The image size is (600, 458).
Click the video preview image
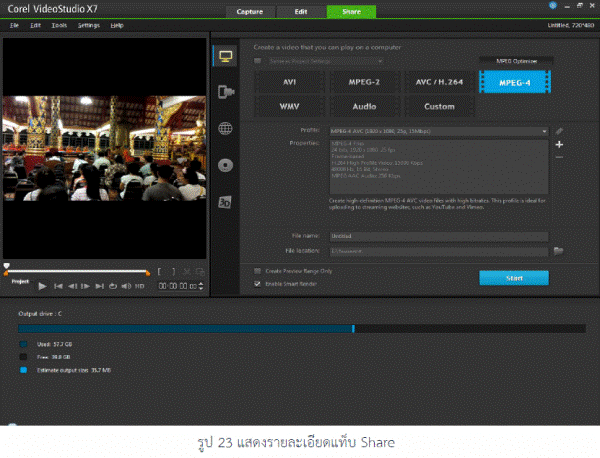[x=104, y=148]
